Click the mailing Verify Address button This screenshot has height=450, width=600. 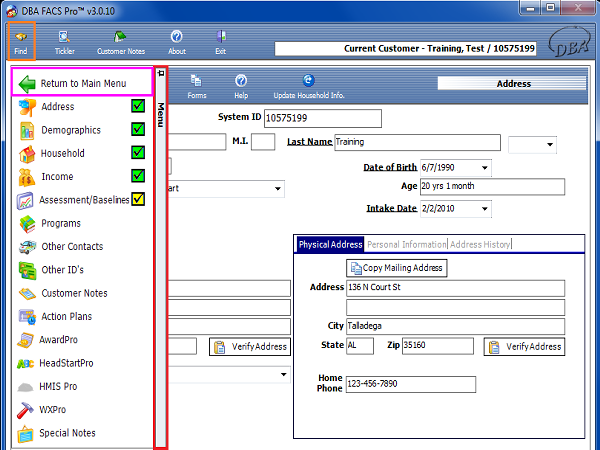pos(250,347)
